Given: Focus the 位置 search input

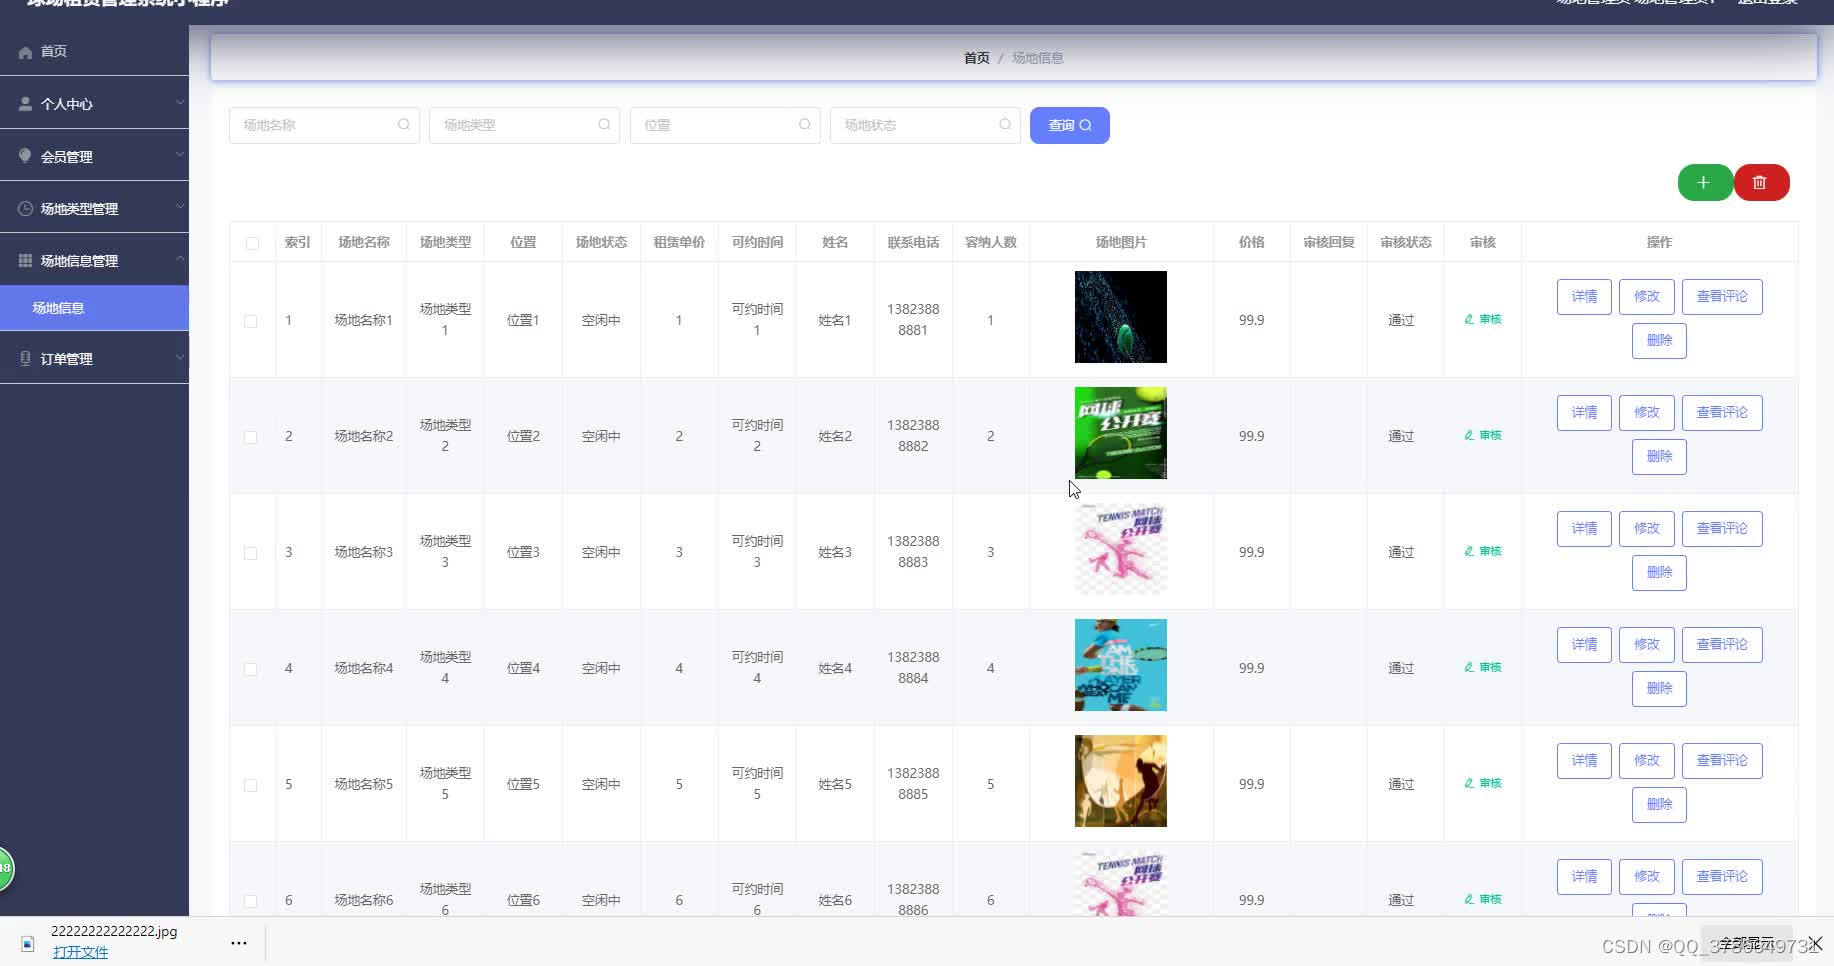Looking at the screenshot, I should click(725, 125).
